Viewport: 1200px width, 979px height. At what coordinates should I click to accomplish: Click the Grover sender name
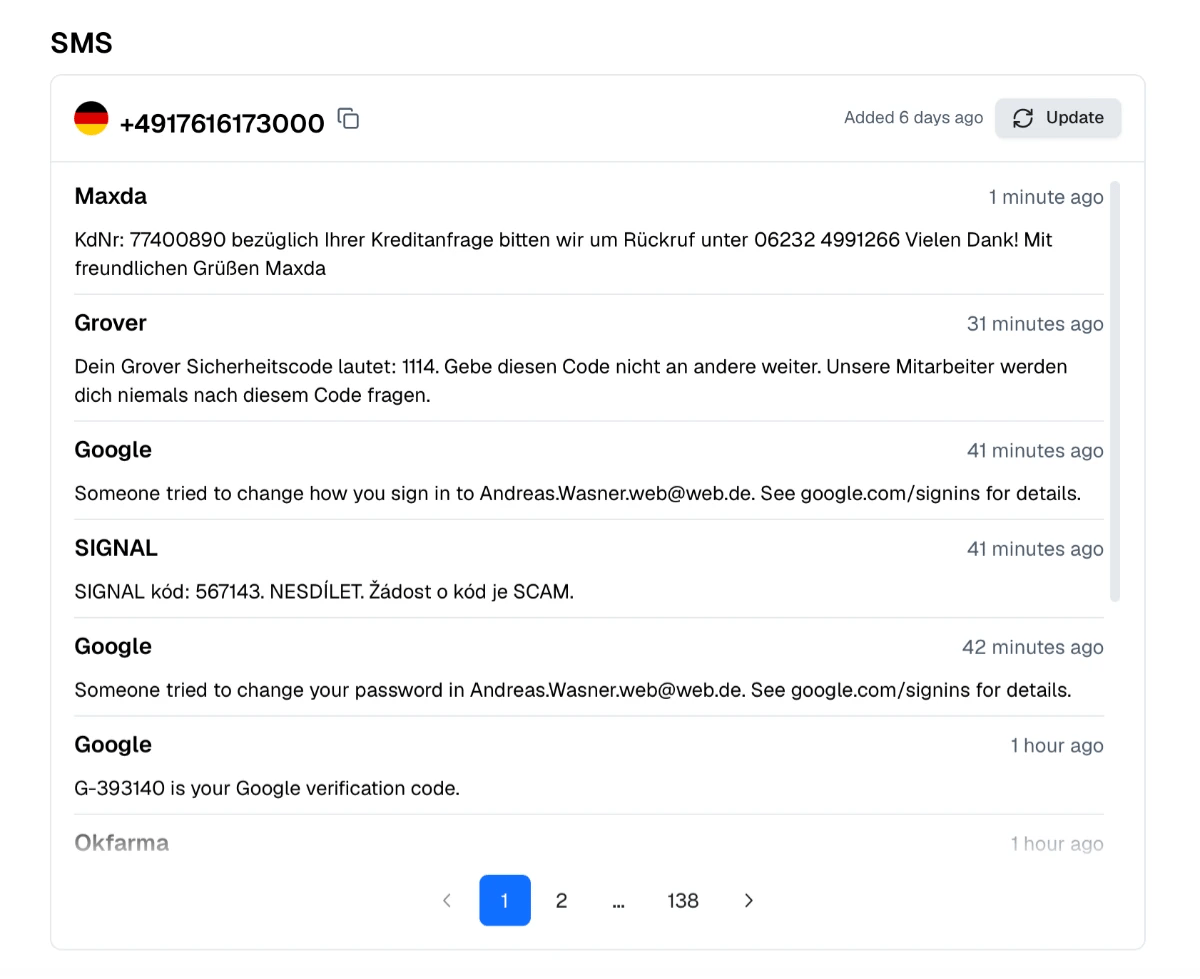(111, 323)
